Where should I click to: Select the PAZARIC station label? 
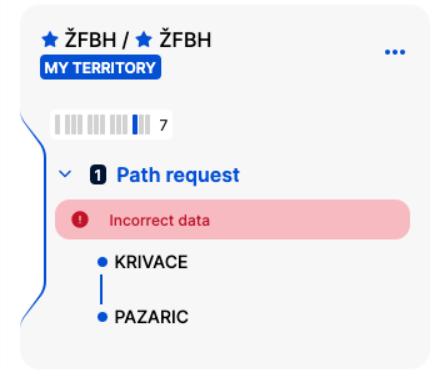tap(151, 317)
